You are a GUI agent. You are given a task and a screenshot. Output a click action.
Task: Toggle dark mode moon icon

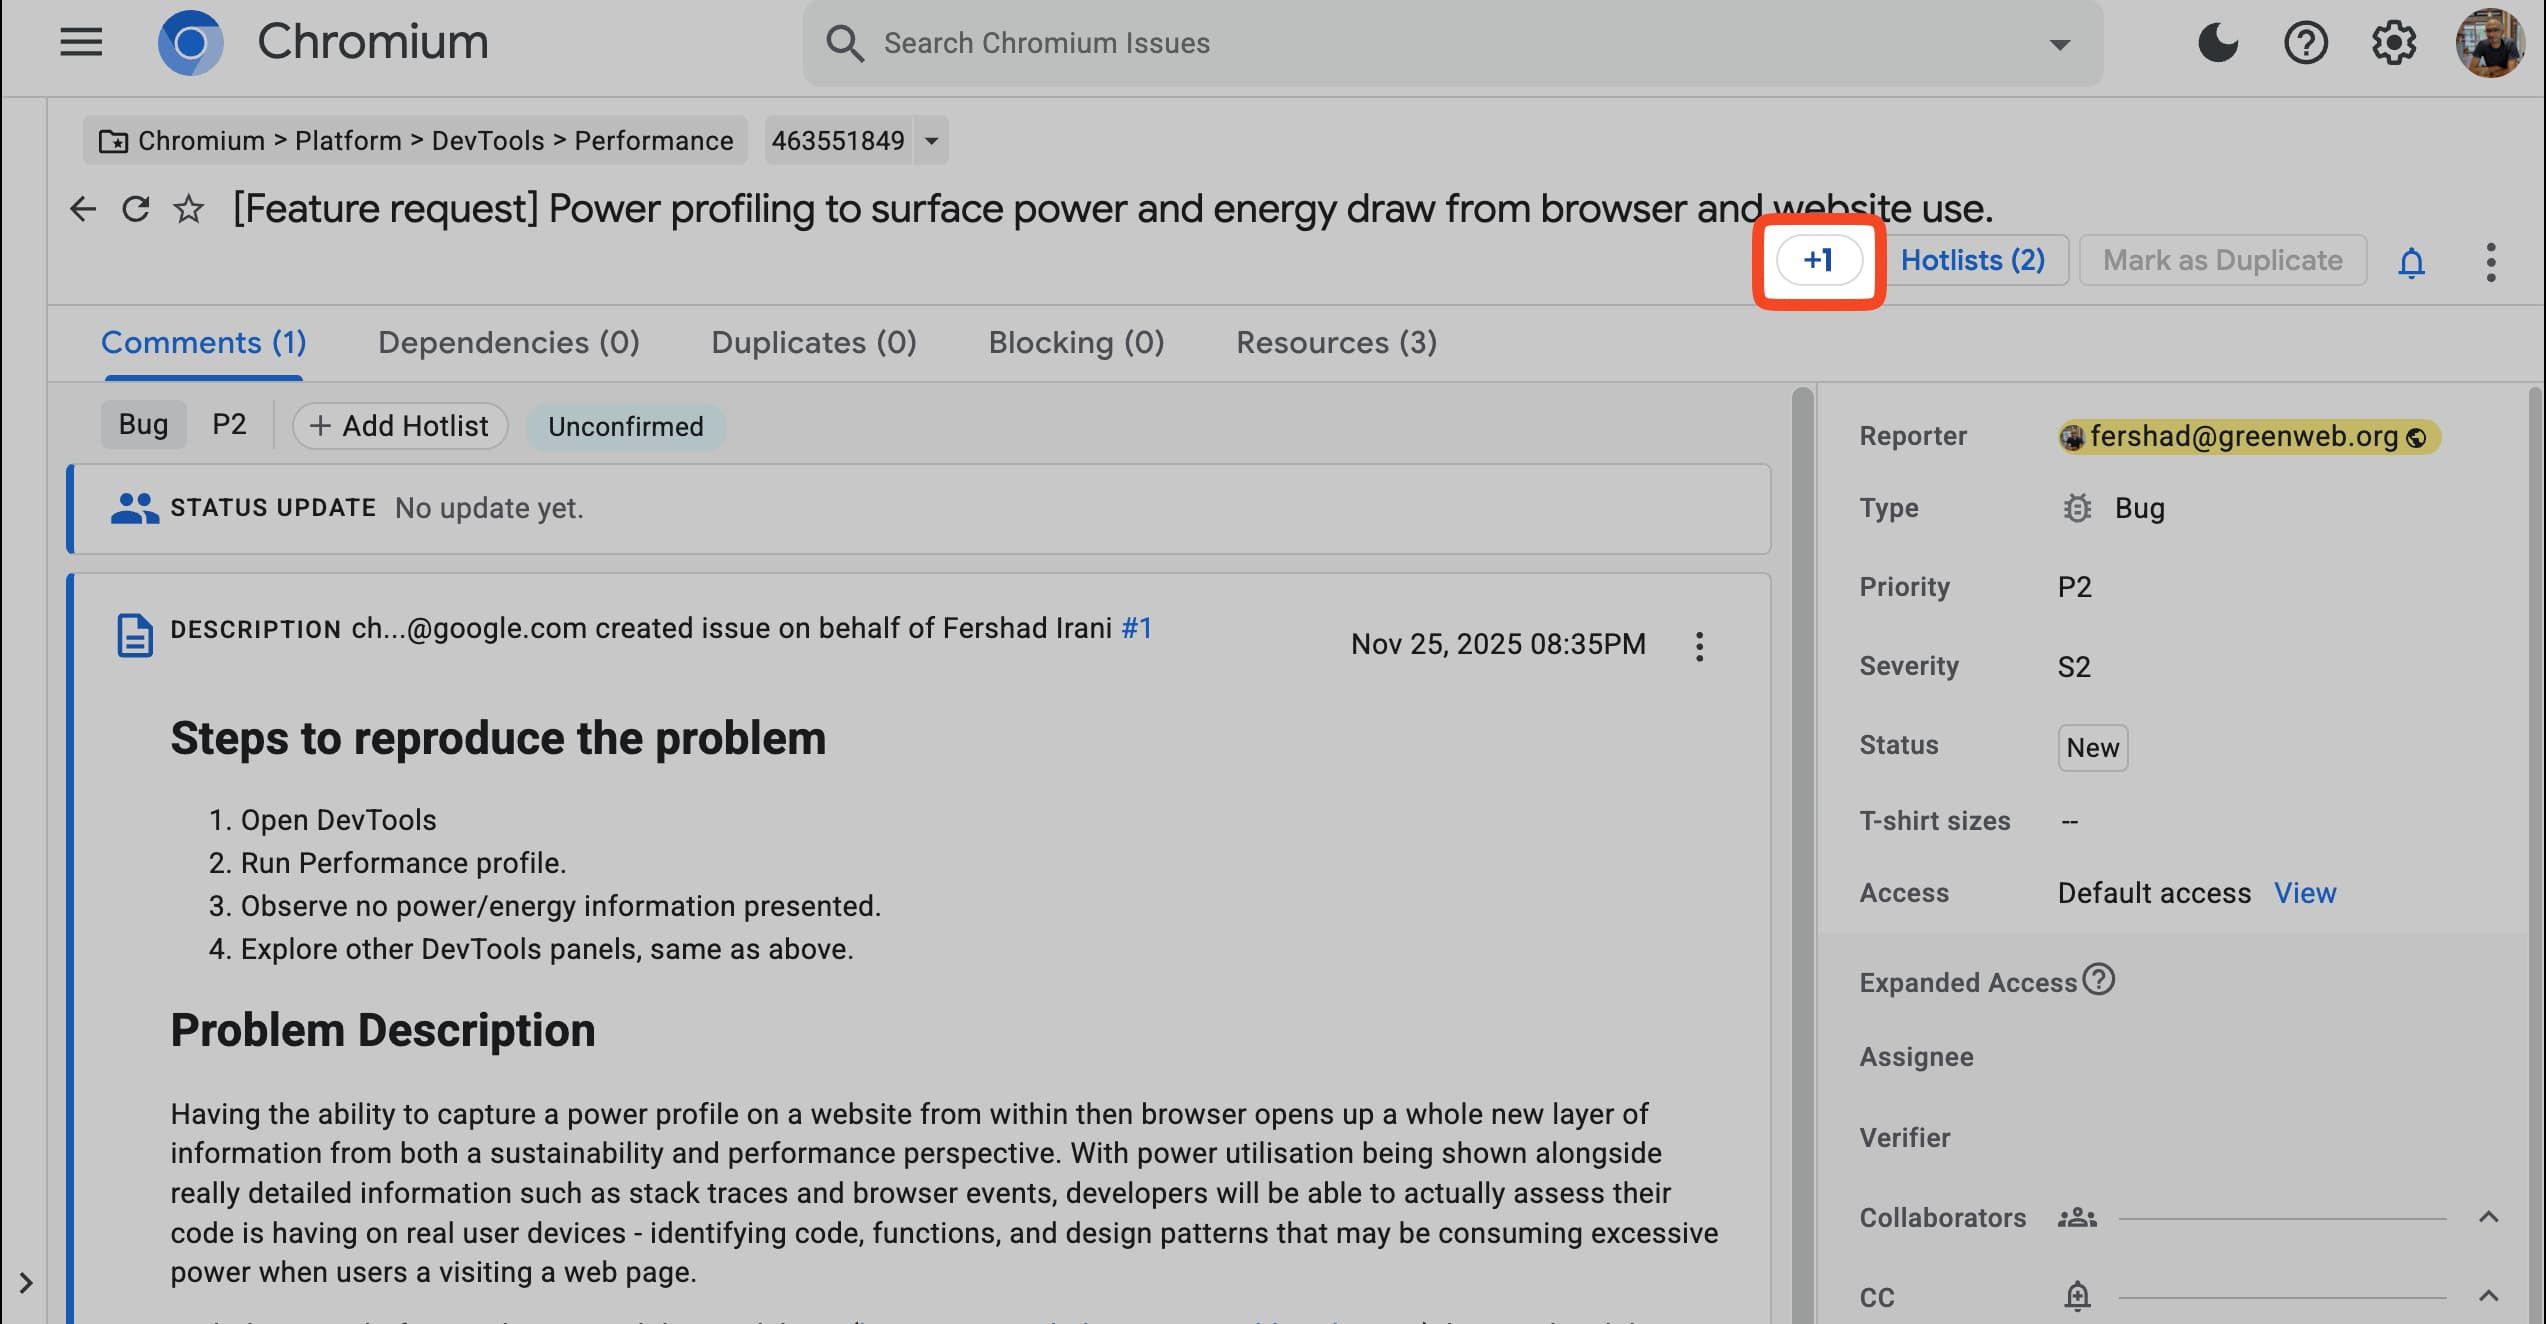(2217, 42)
